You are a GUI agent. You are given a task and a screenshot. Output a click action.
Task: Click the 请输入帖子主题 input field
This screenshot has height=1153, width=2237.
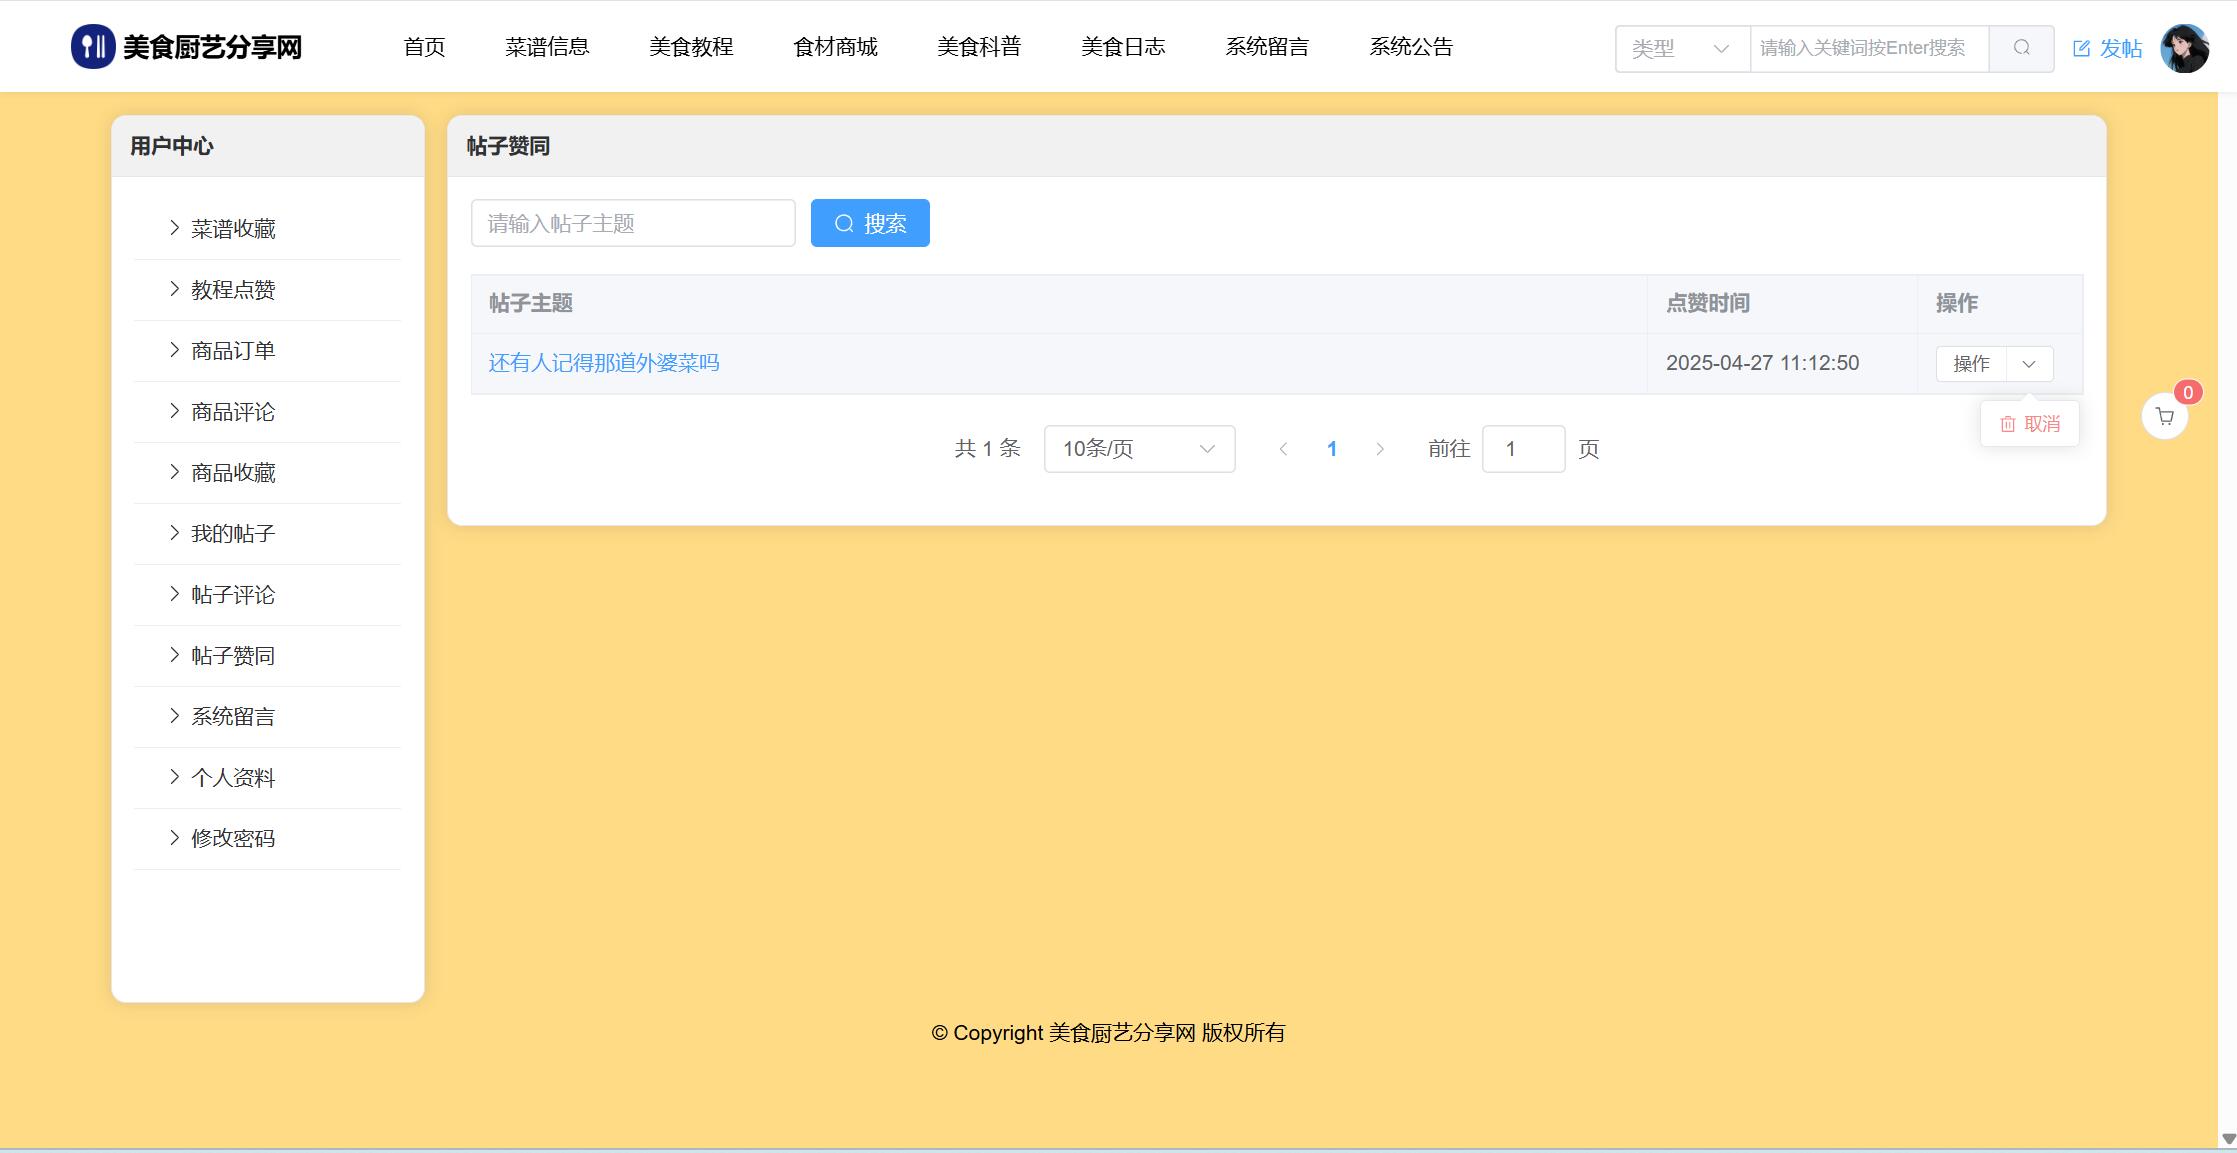(x=633, y=223)
